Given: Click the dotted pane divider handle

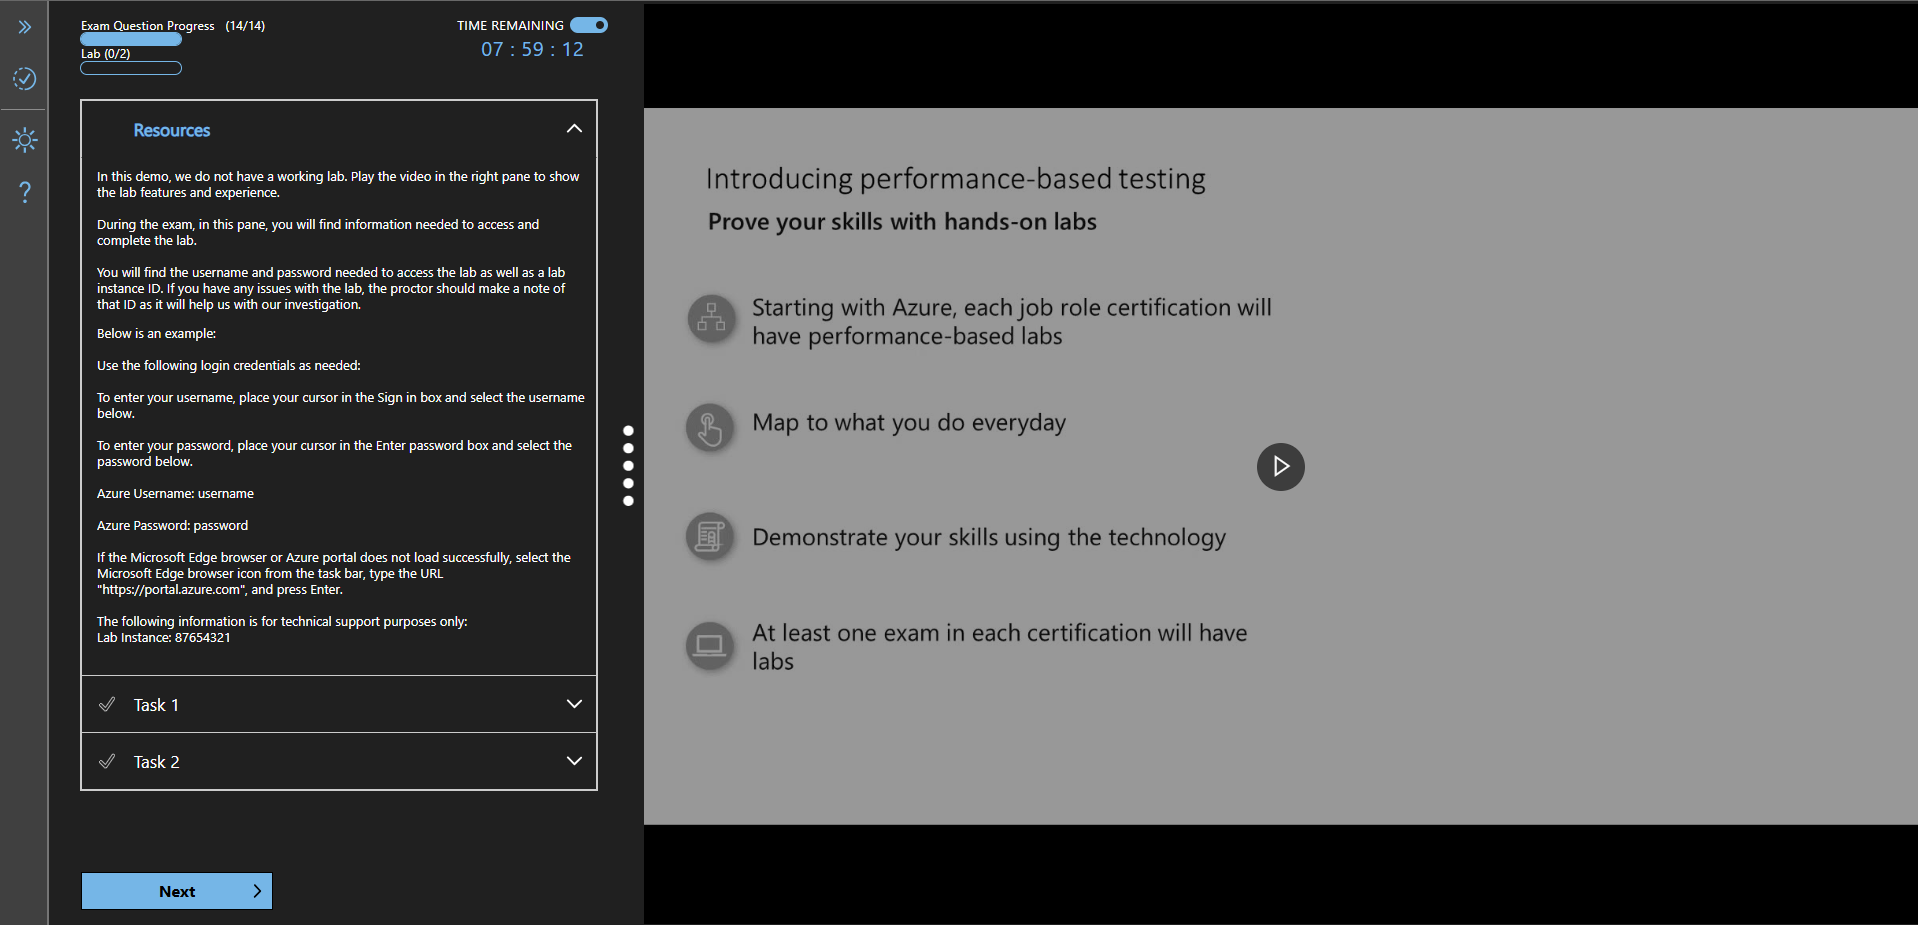Looking at the screenshot, I should tap(628, 466).
